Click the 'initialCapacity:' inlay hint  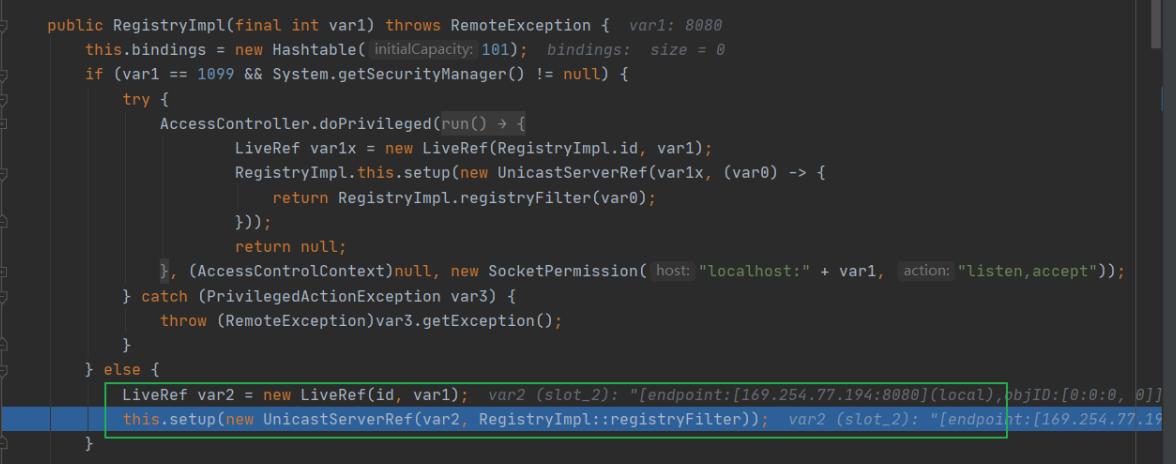click(424, 50)
